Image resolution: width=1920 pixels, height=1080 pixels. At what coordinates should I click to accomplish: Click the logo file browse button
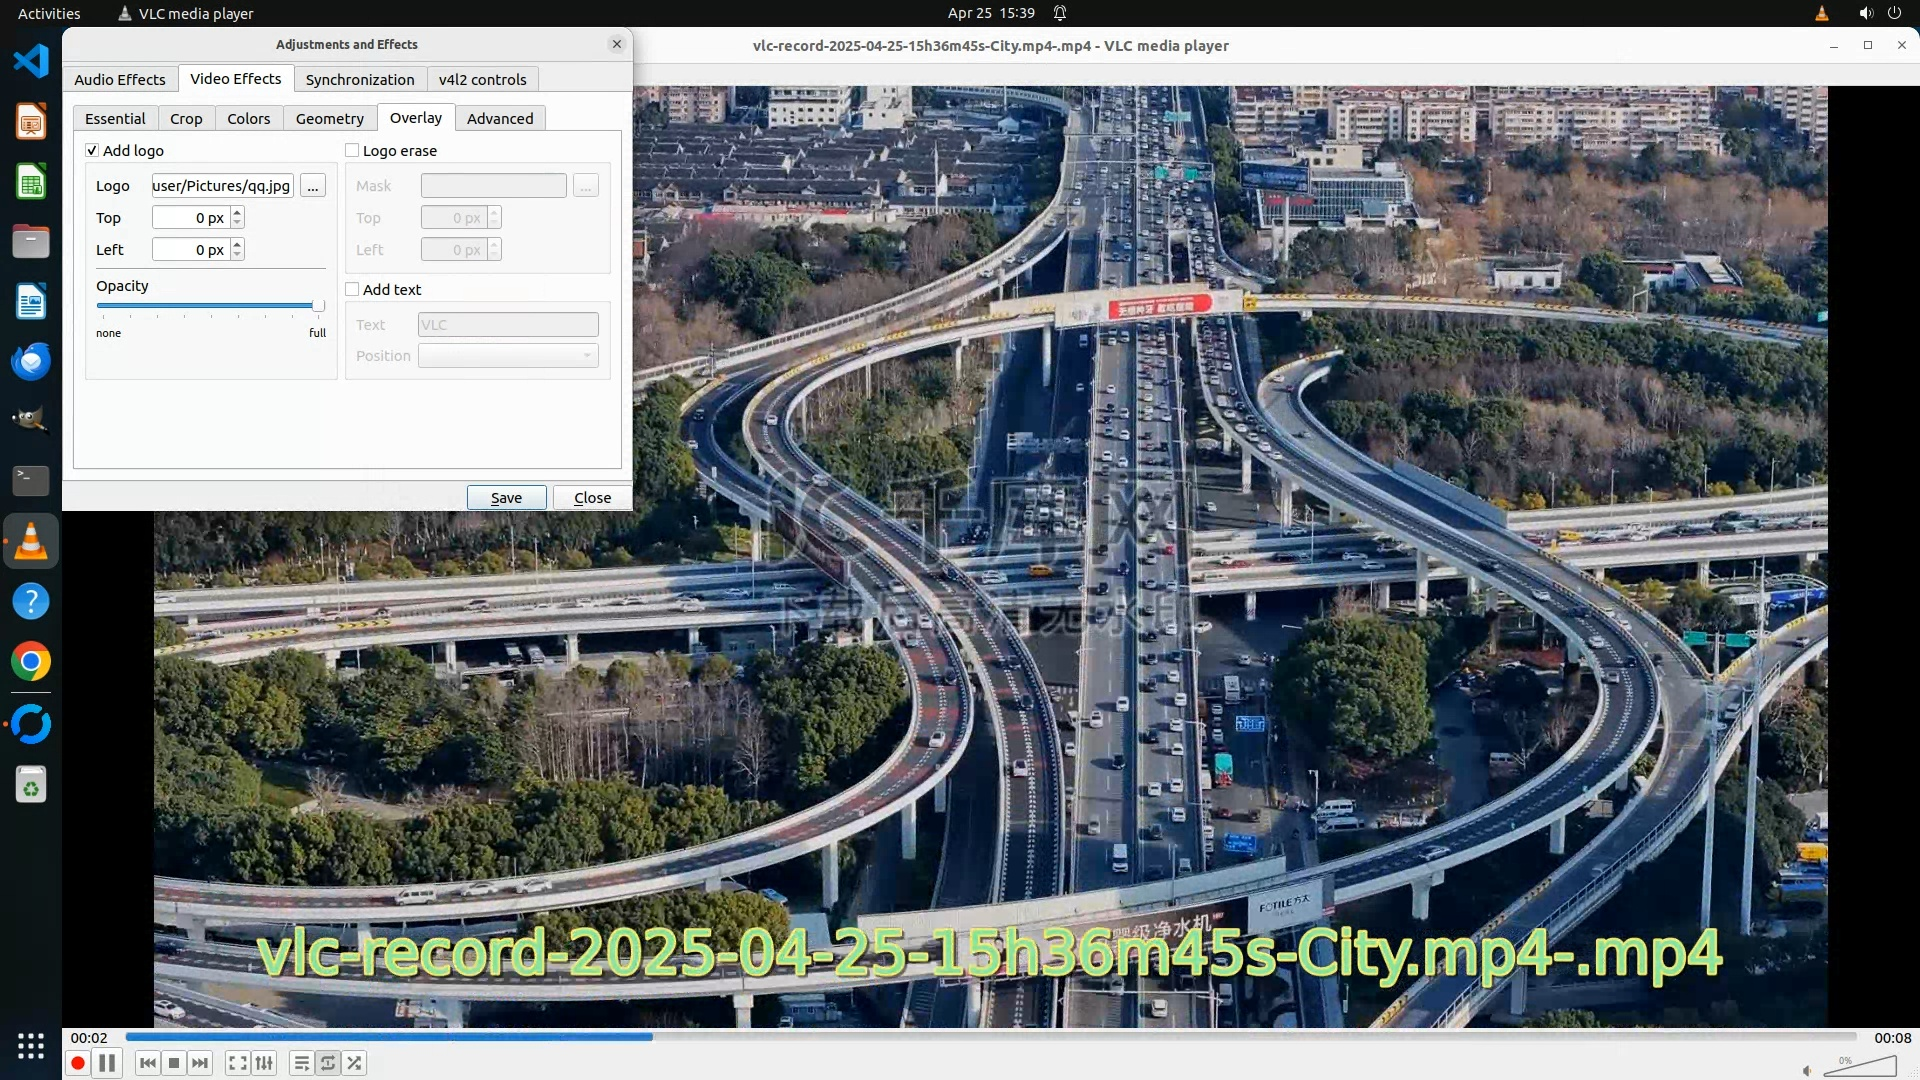[x=313, y=186]
